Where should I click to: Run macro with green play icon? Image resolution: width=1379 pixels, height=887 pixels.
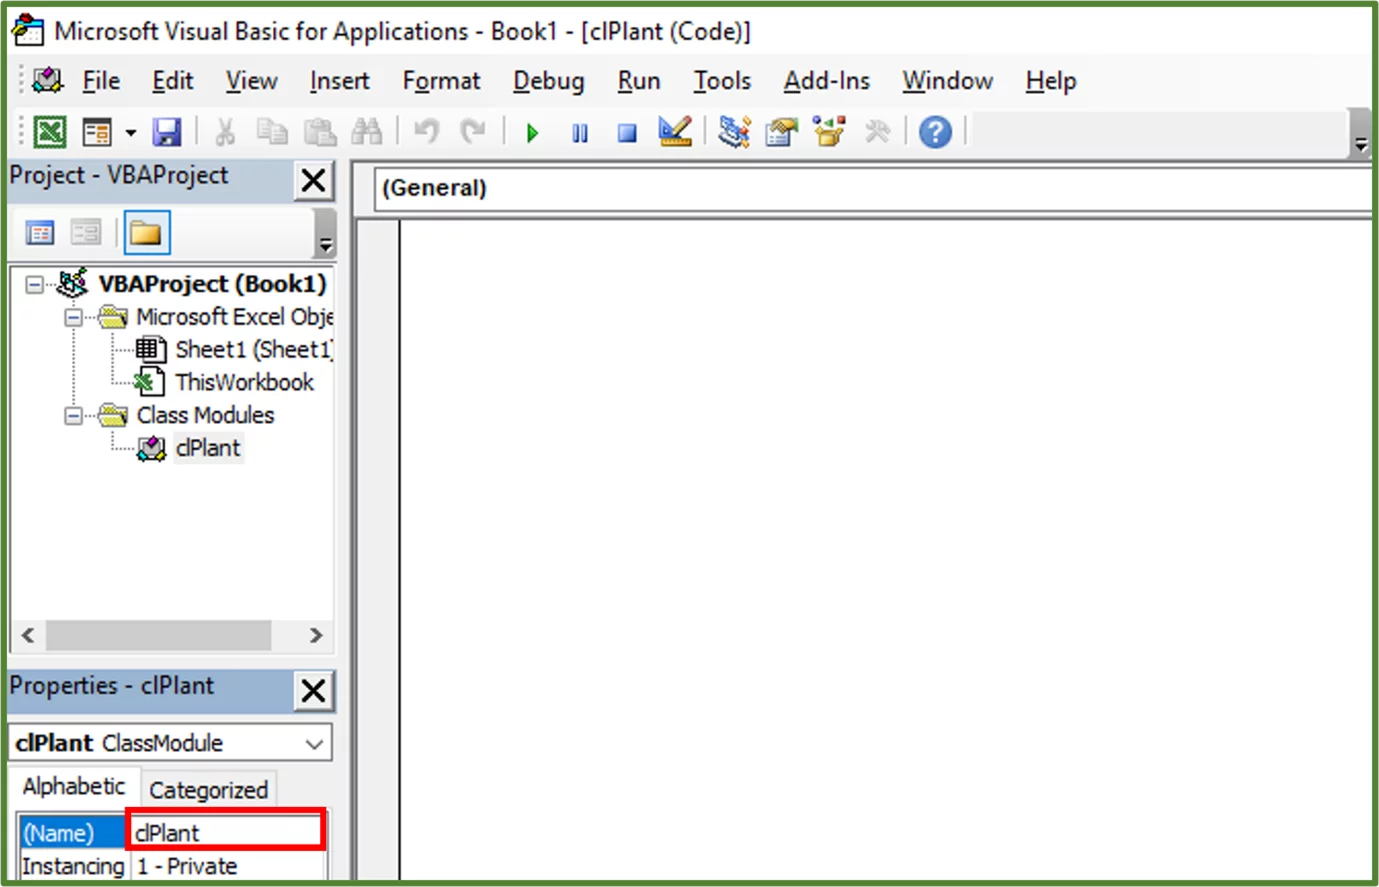coord(532,133)
